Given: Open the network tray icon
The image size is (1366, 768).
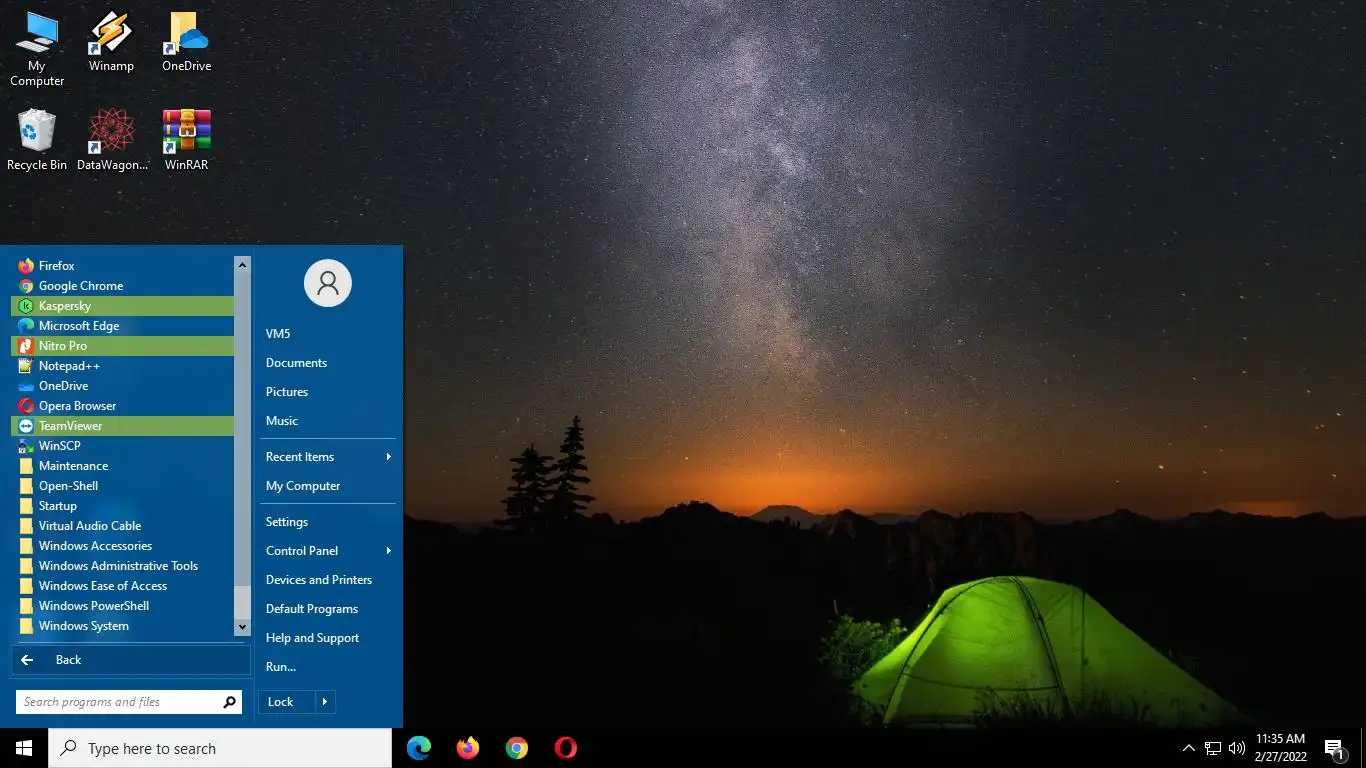Looking at the screenshot, I should (x=1213, y=748).
